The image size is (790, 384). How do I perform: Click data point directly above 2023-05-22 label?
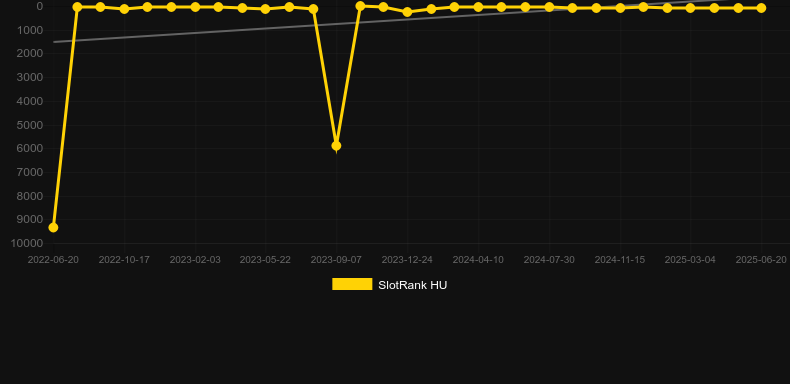pos(266,9)
